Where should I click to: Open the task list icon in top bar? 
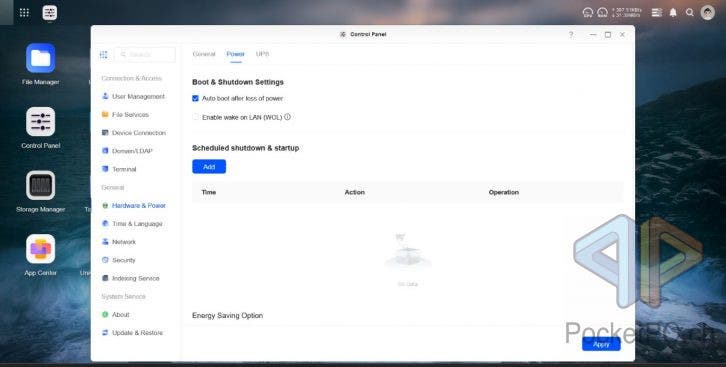(657, 12)
